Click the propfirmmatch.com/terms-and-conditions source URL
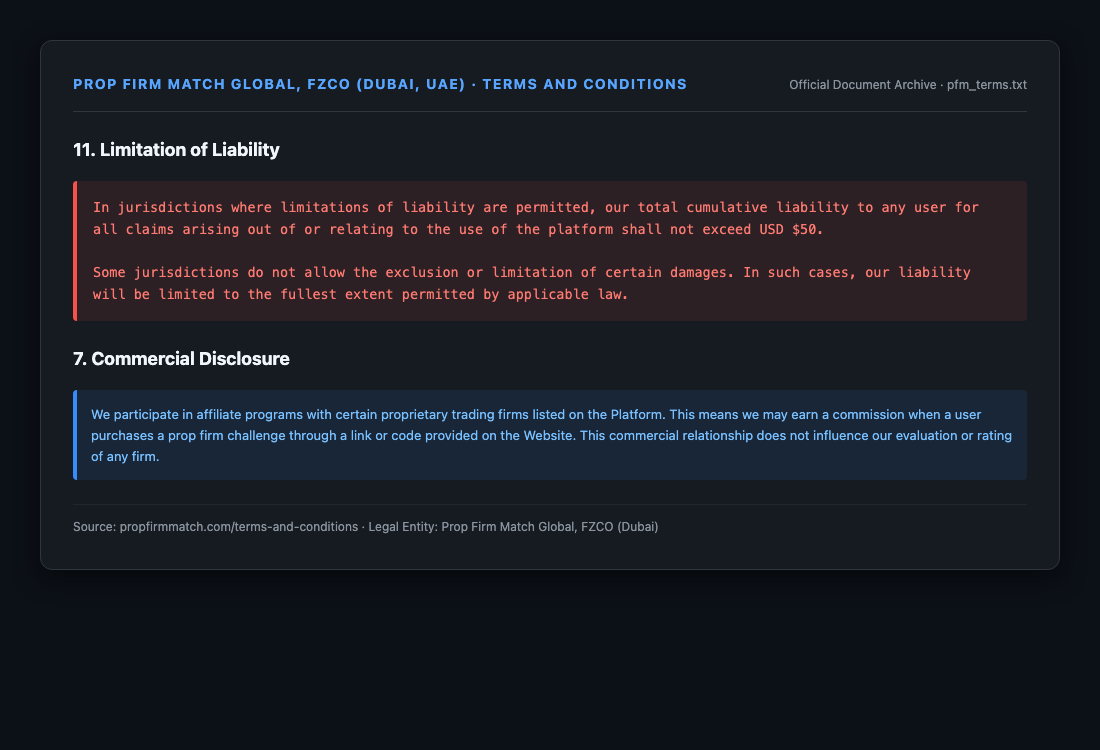The width and height of the screenshot is (1100, 750). 239,527
